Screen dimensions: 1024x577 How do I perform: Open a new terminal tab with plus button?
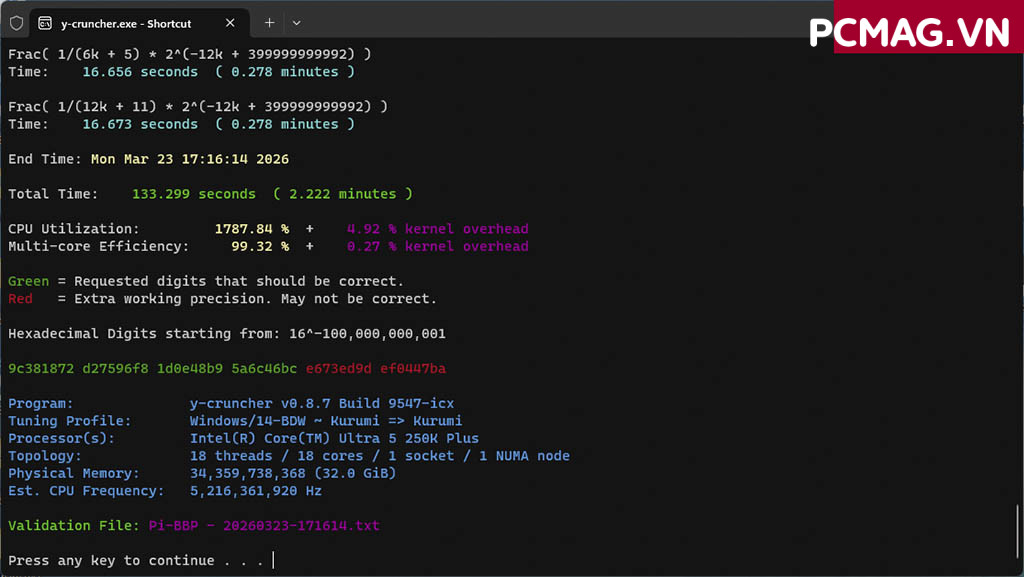click(270, 23)
